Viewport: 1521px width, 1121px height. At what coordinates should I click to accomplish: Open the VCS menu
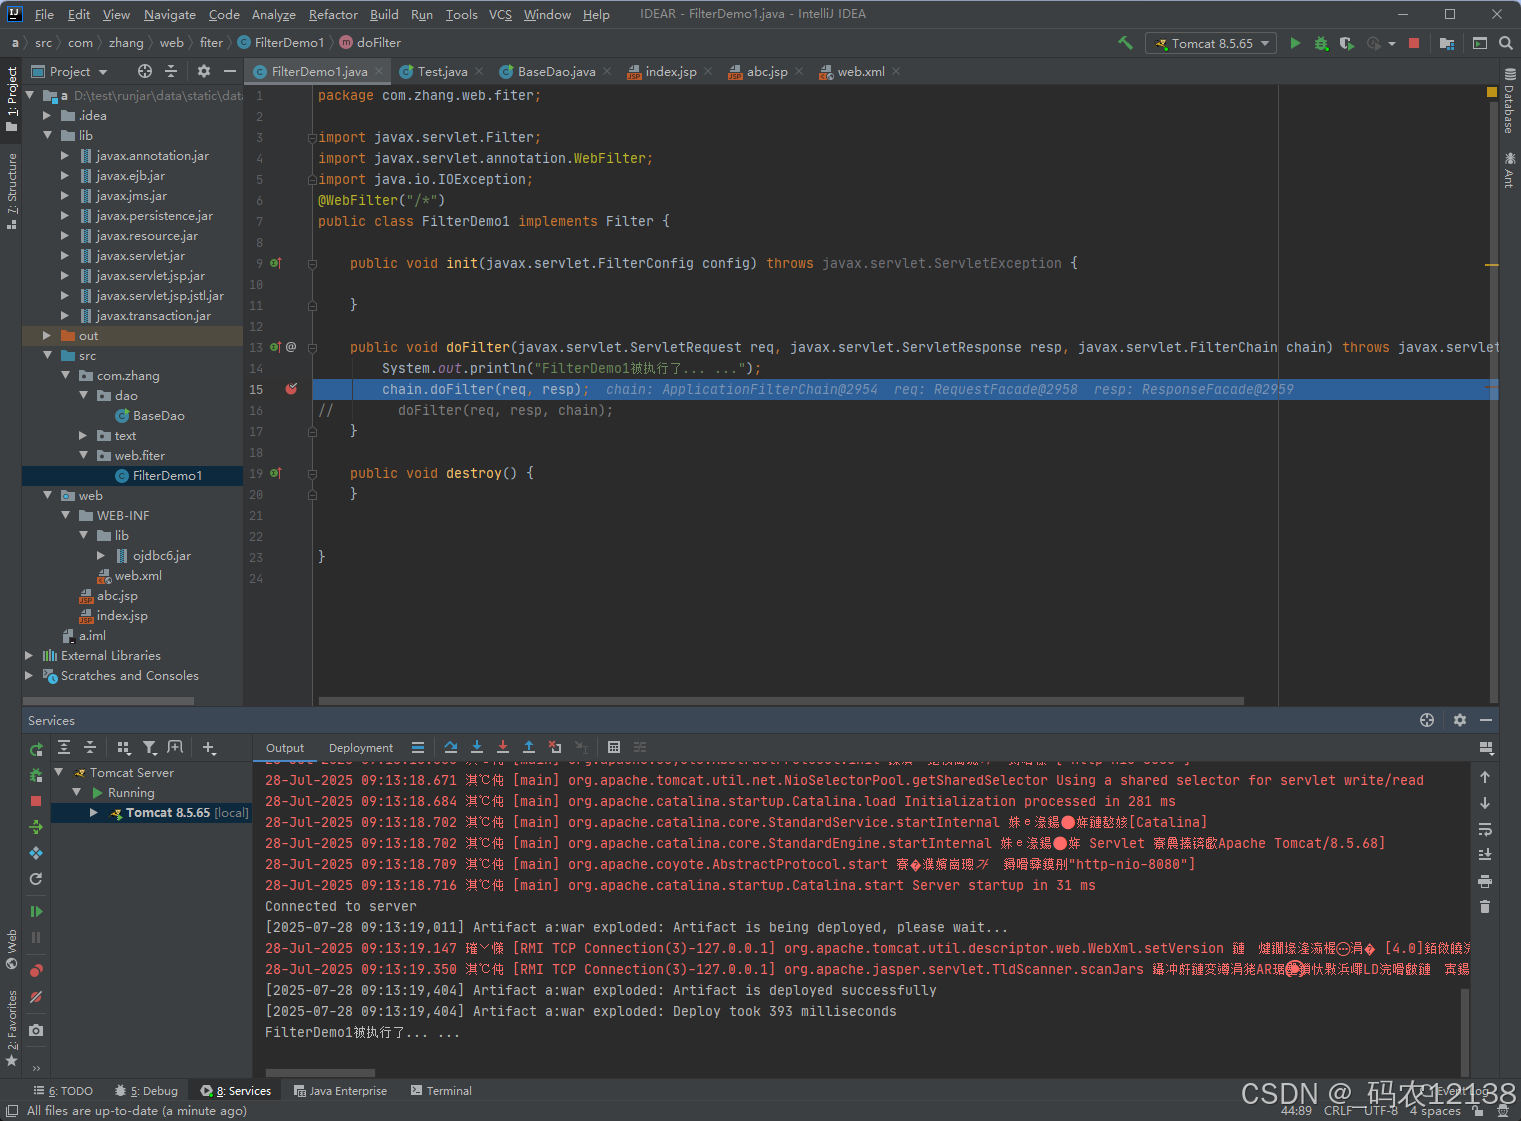click(x=500, y=14)
